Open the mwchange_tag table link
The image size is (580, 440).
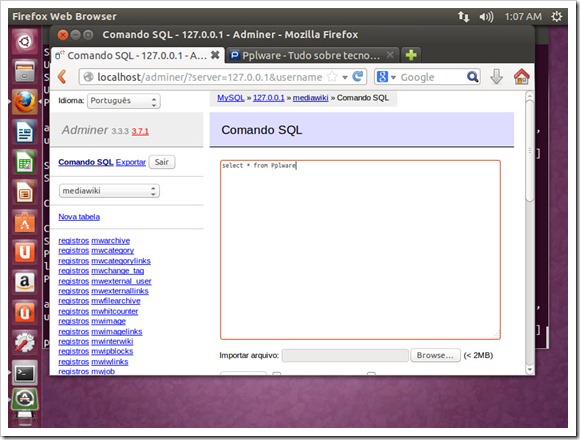pyautogui.click(x=118, y=271)
